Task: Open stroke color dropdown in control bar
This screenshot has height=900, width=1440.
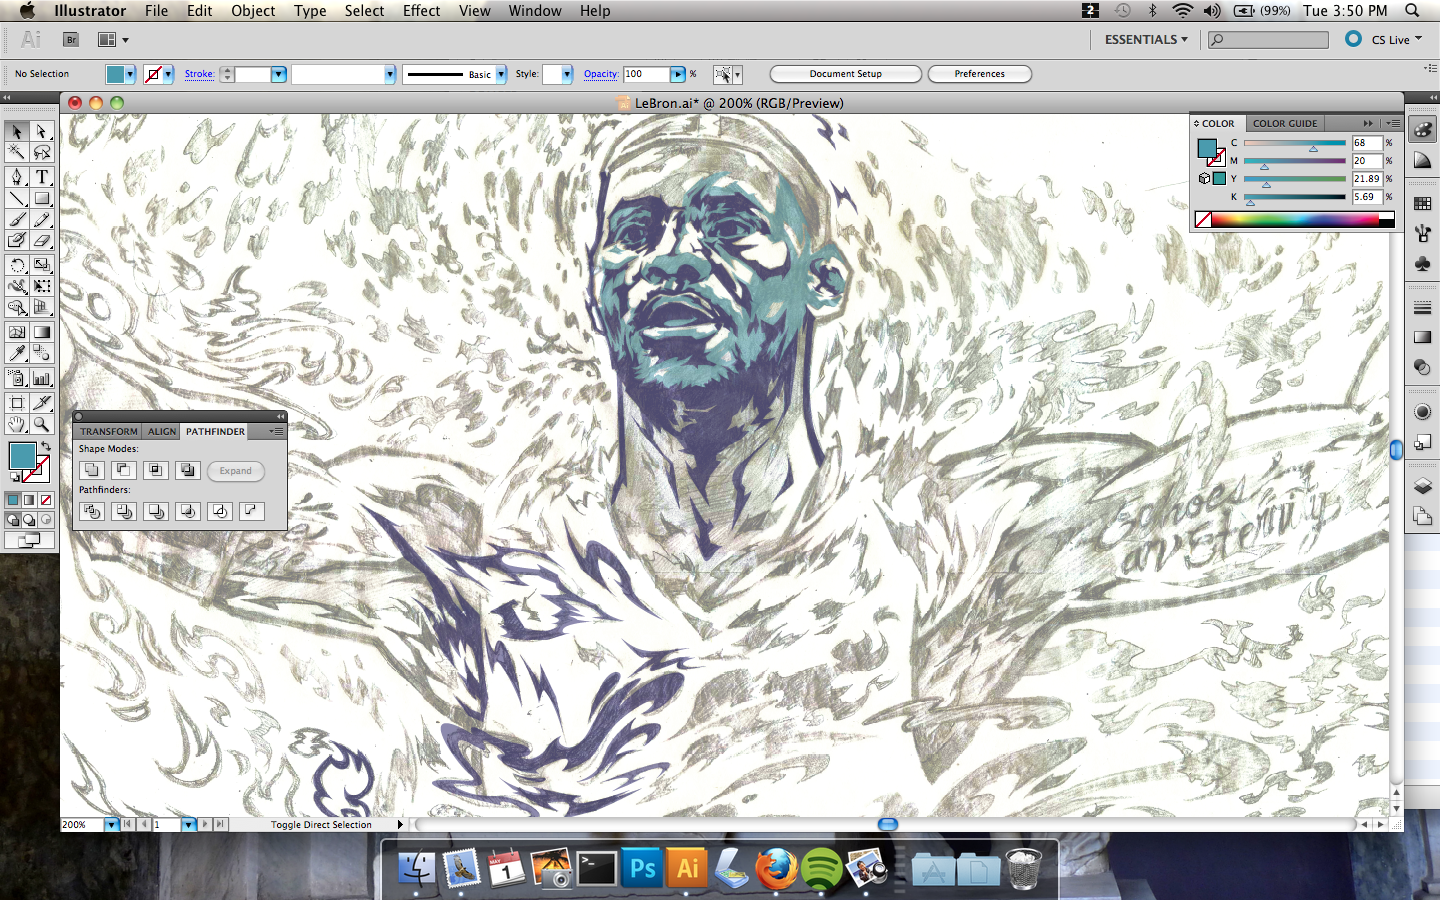Action: point(168,74)
